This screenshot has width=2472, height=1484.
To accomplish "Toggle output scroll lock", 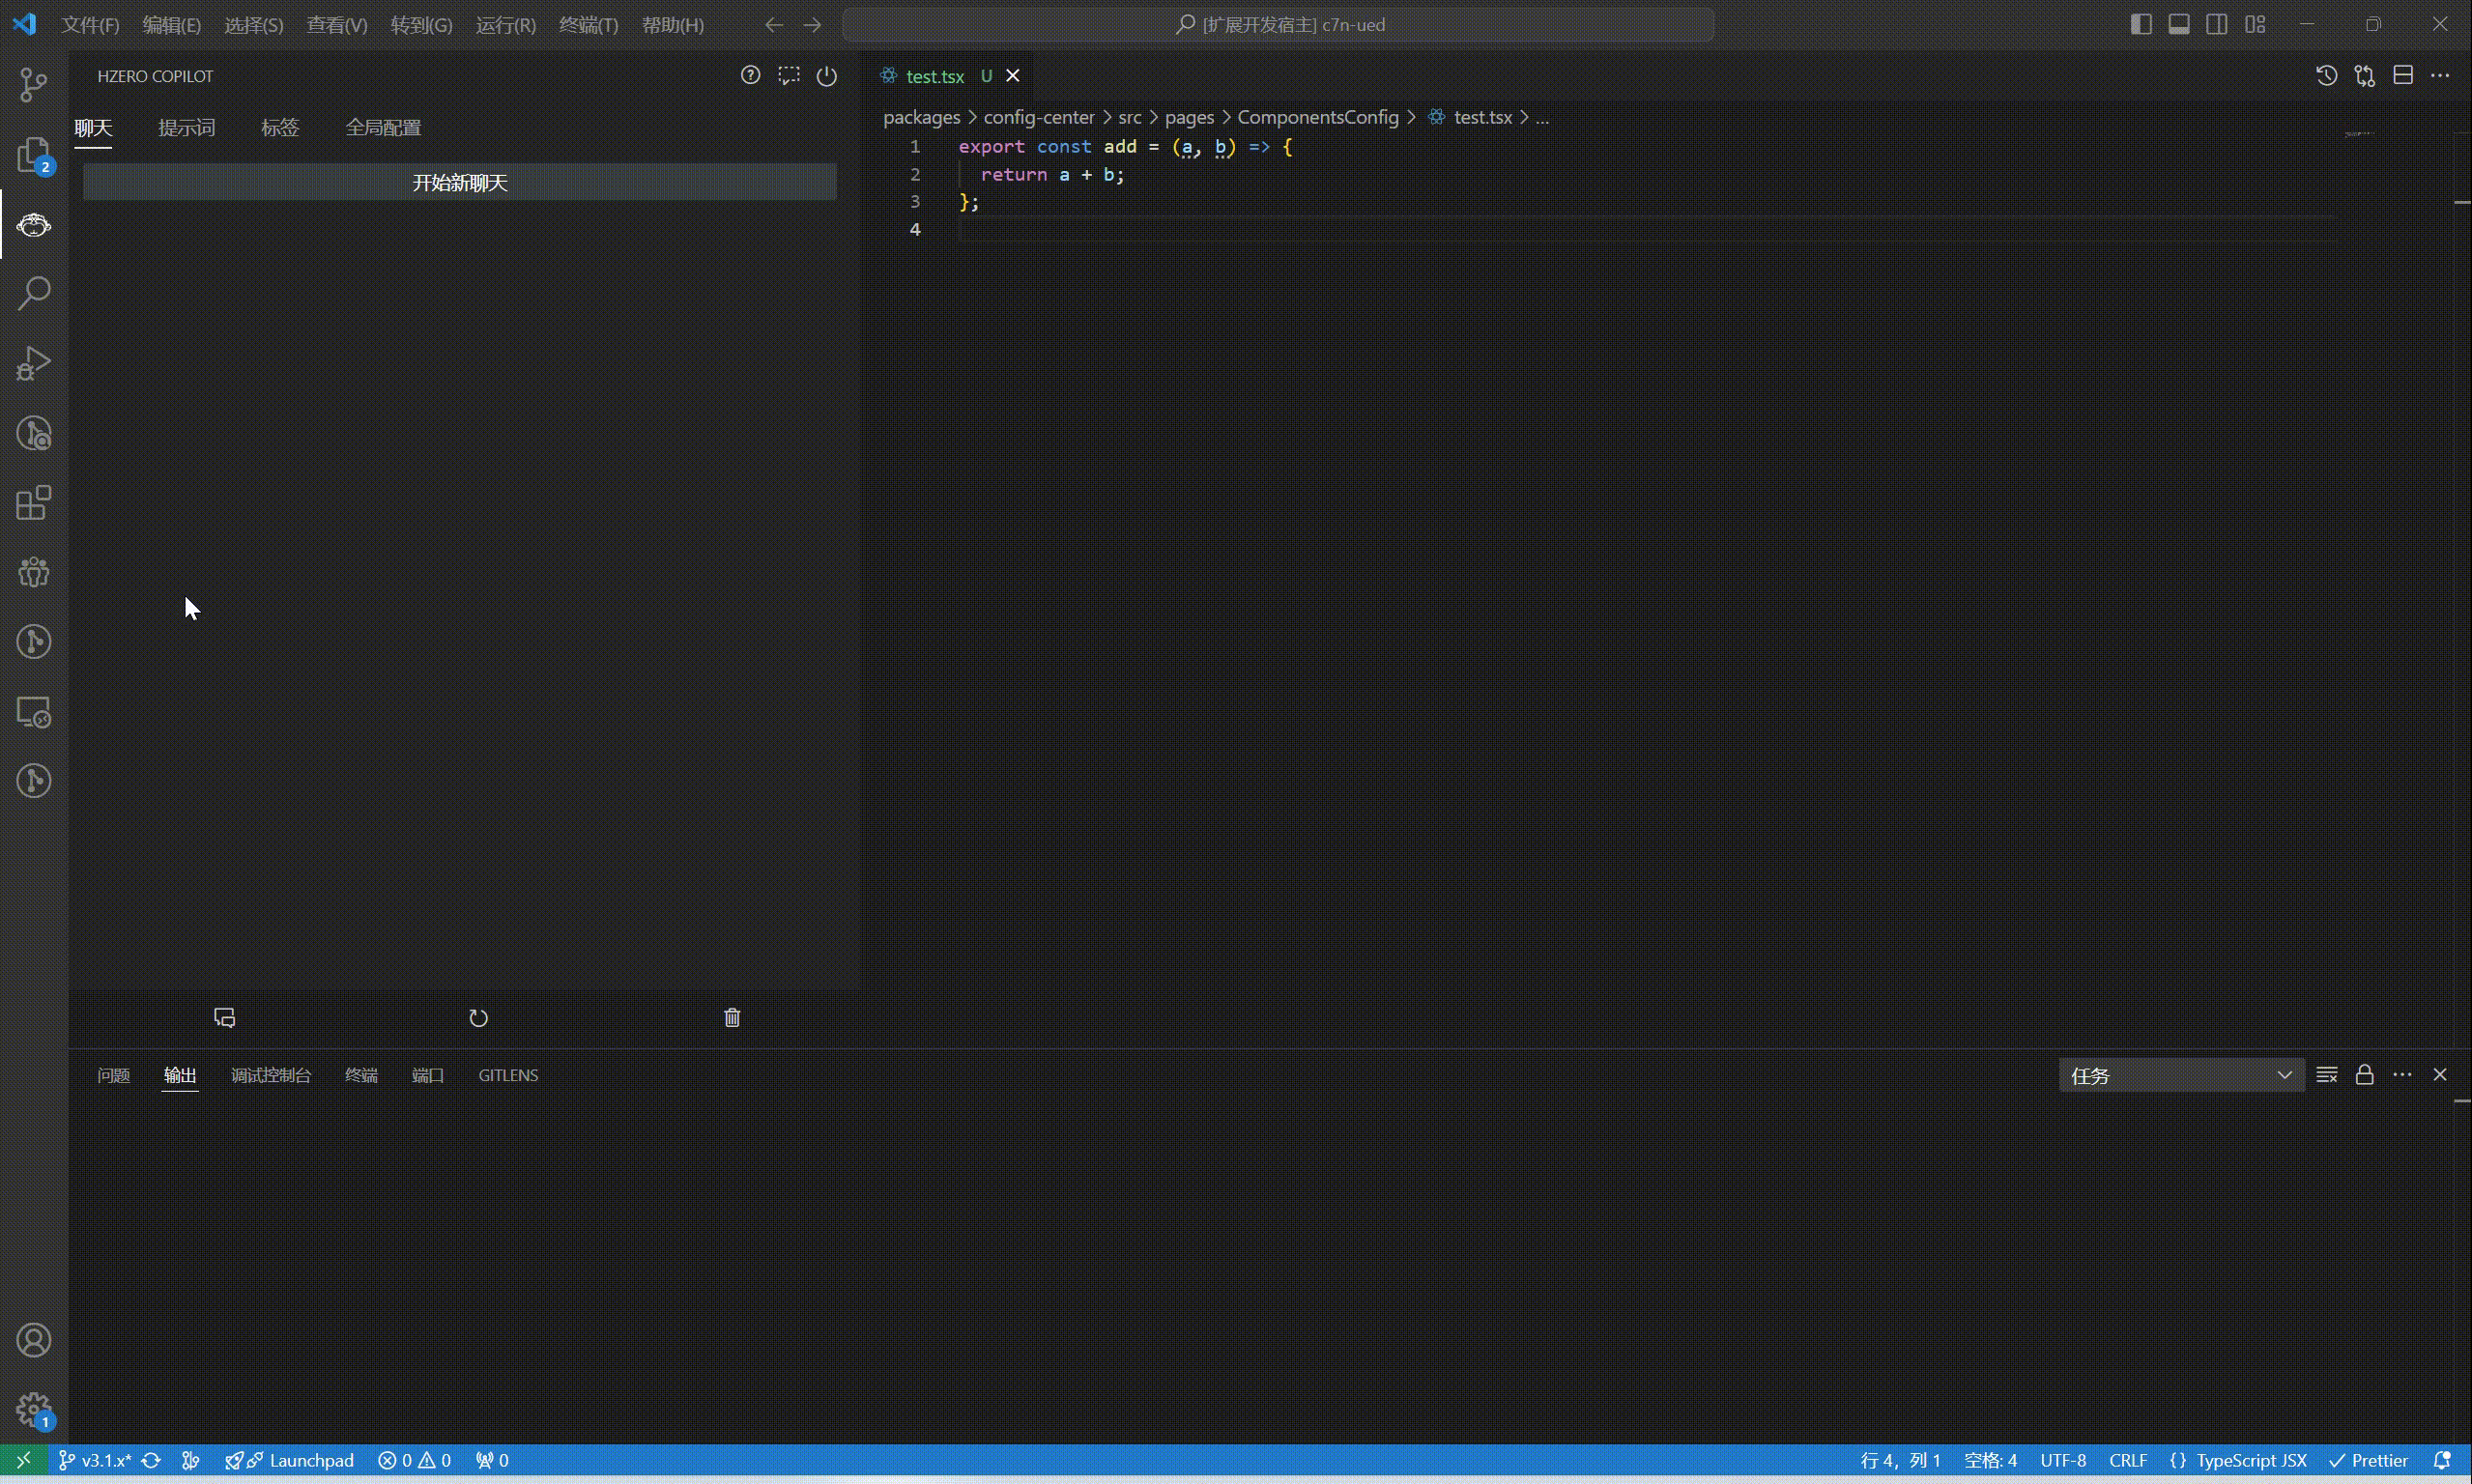I will [x=2365, y=1075].
